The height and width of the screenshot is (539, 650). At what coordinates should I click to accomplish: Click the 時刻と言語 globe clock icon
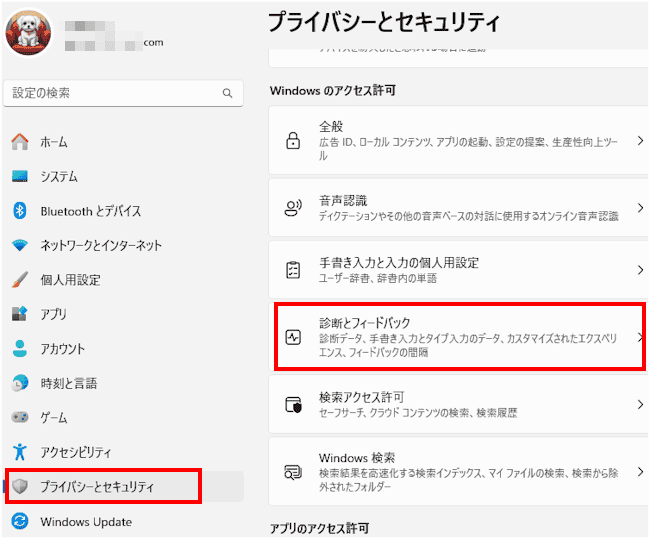pos(19,383)
